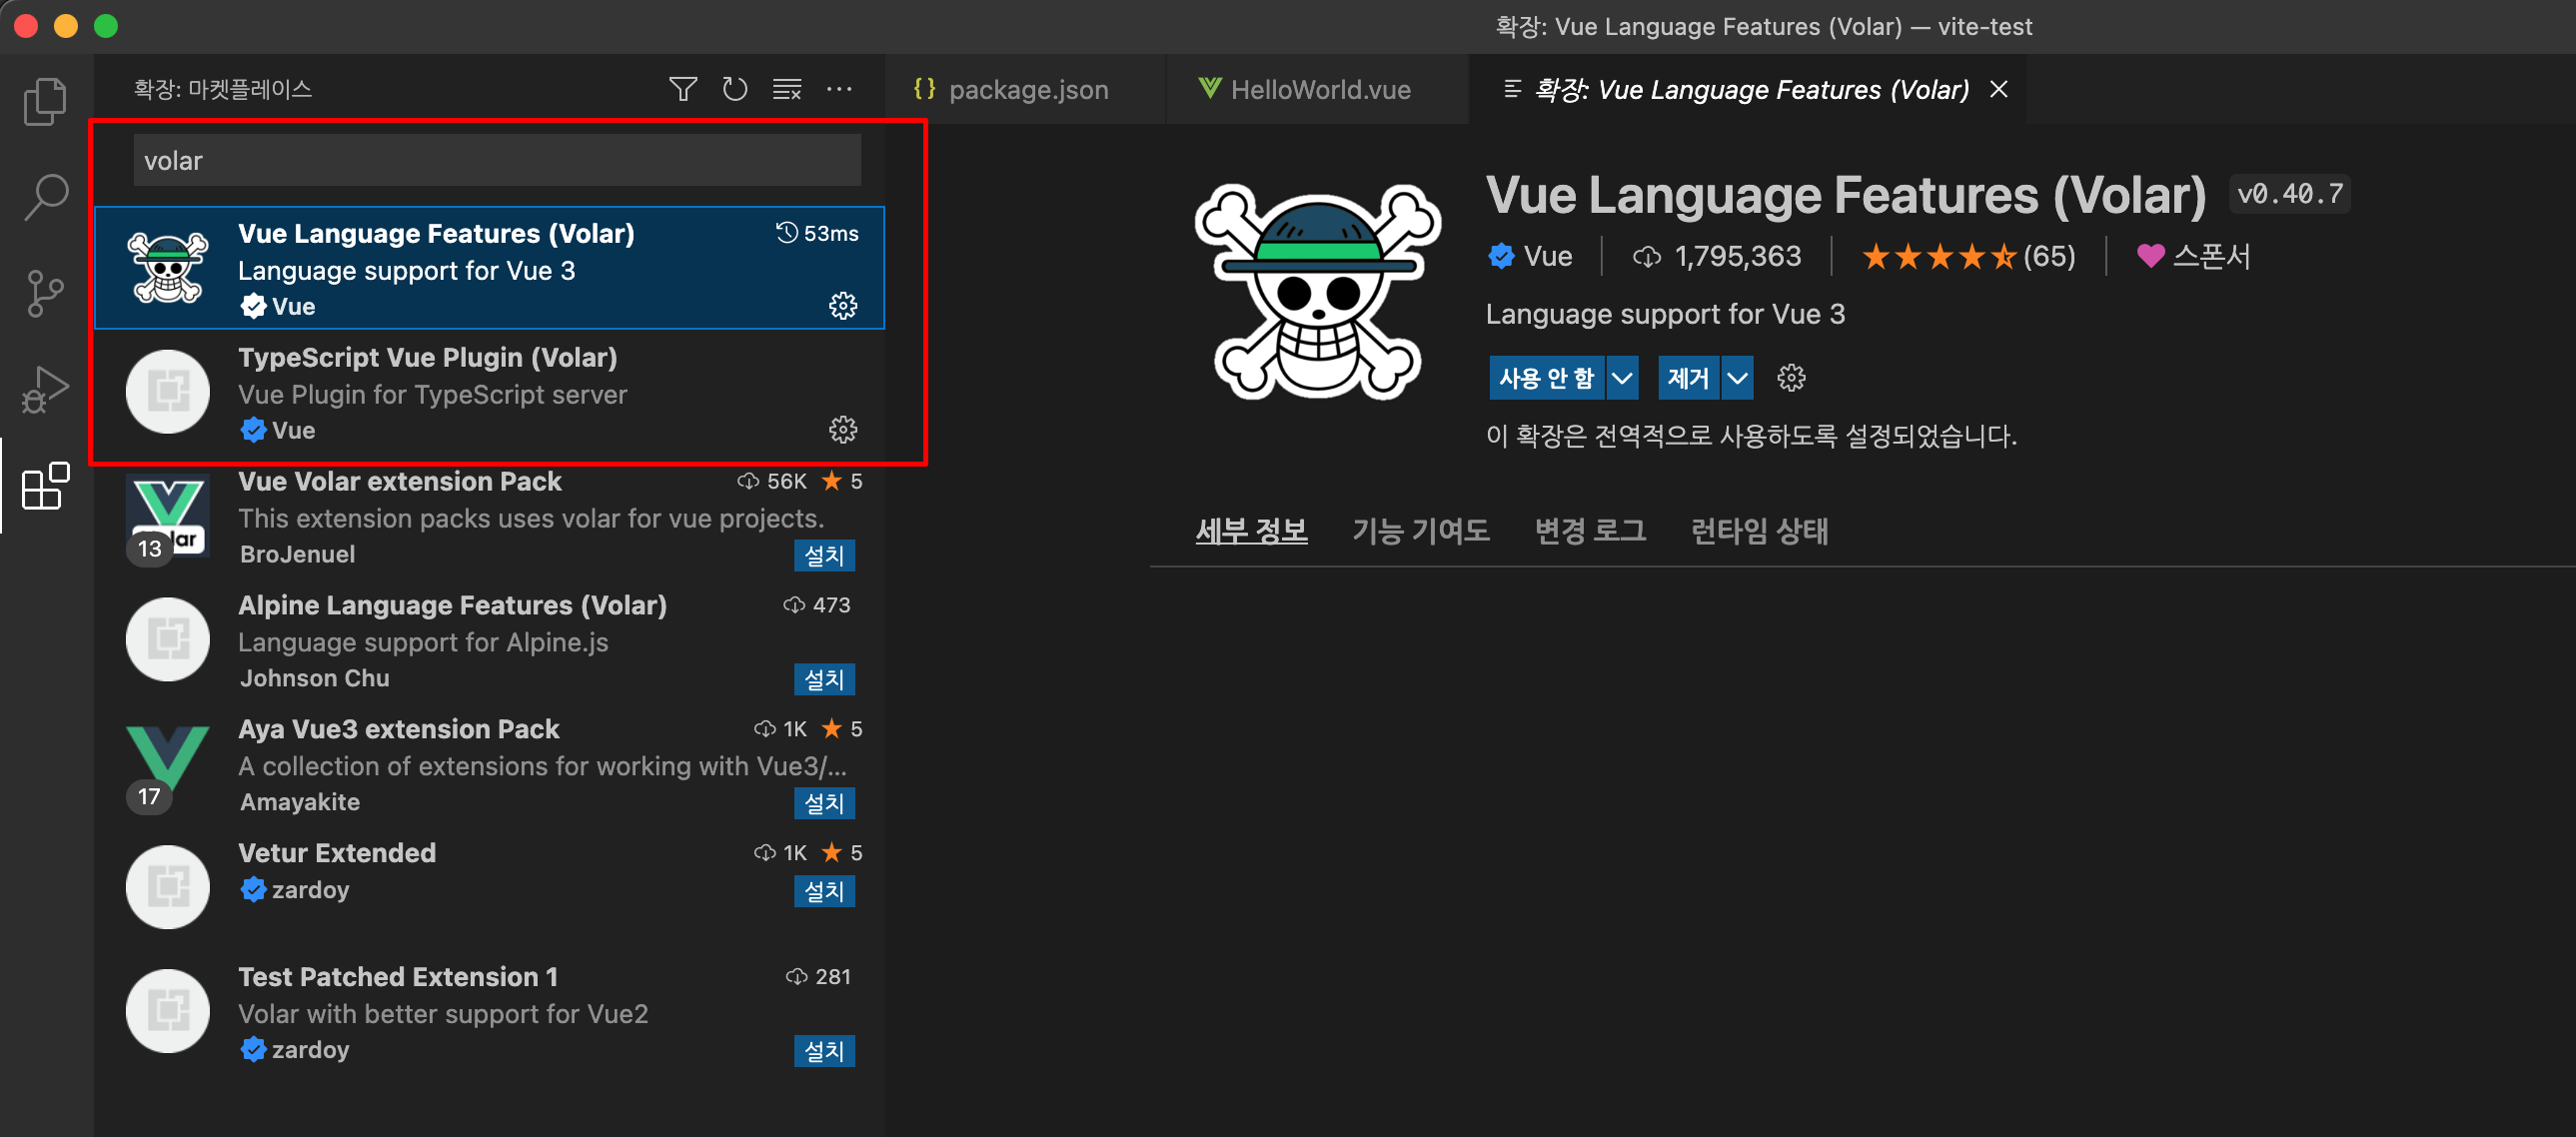
Task: Clear extensions search results icon
Action: (787, 89)
